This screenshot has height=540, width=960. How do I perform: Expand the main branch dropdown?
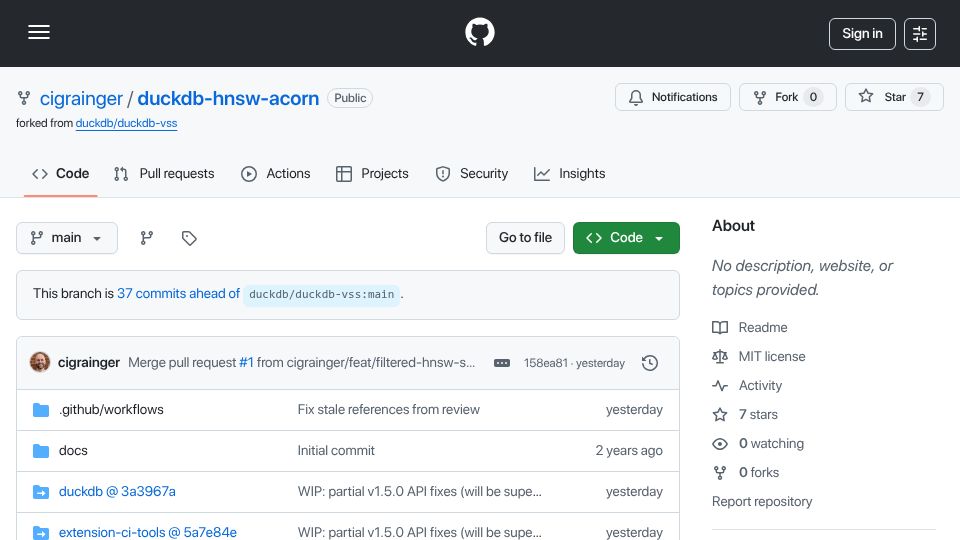[67, 238]
